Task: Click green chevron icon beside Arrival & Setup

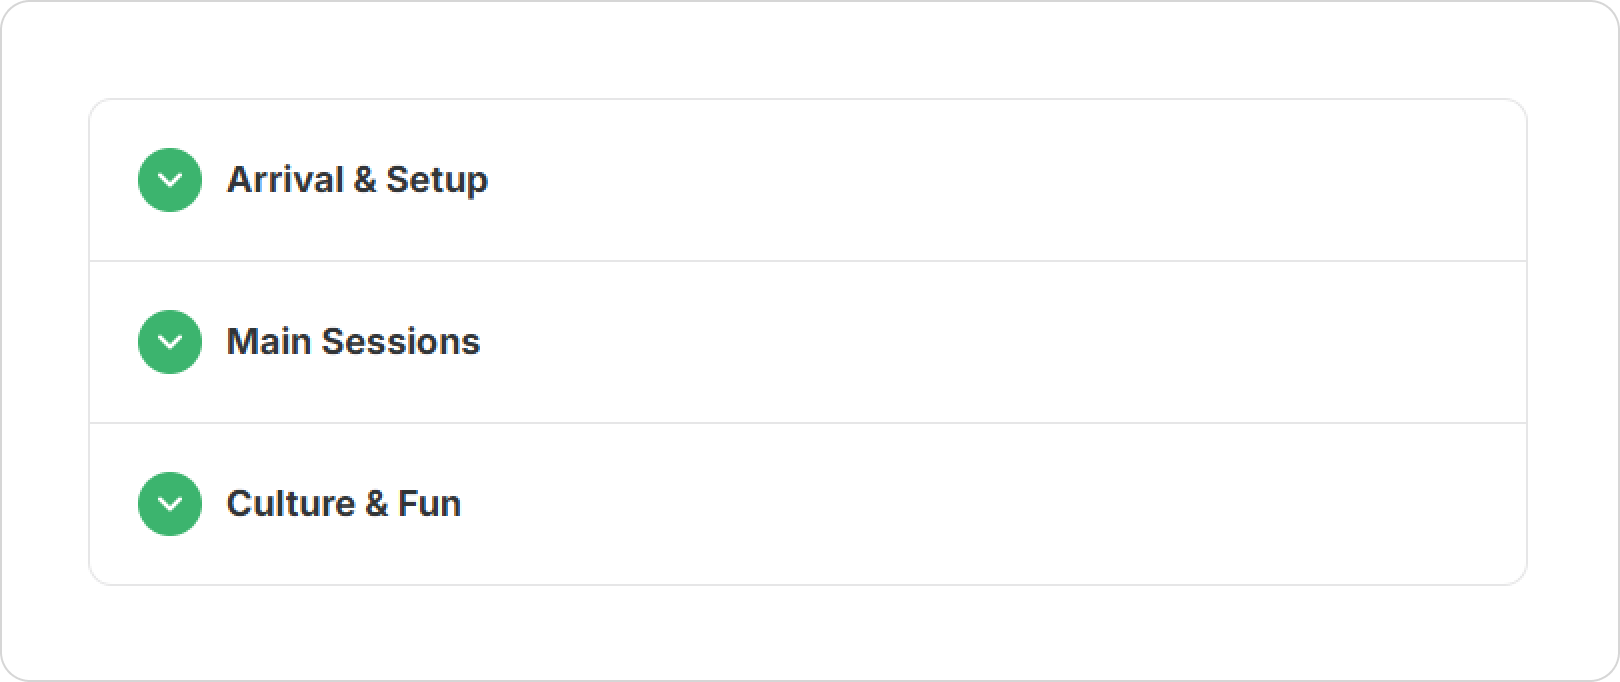Action: 170,180
